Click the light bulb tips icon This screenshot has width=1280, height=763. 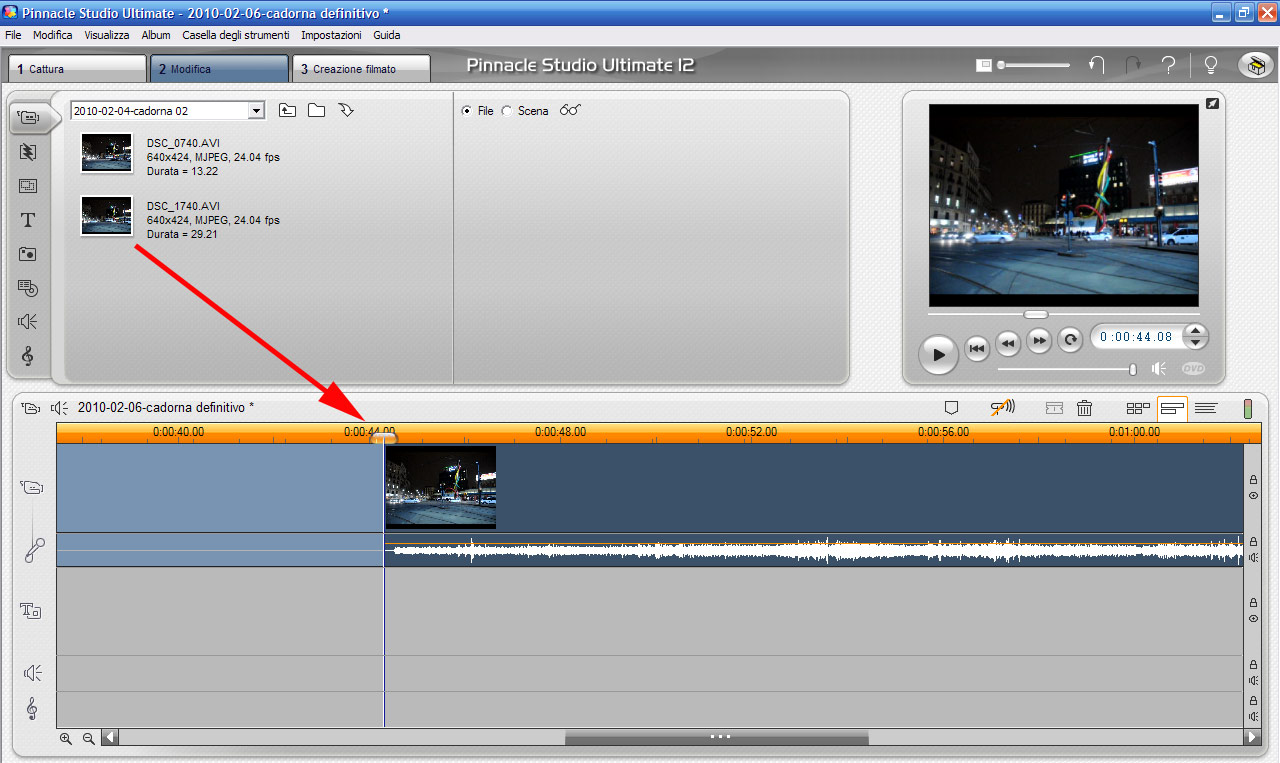point(1211,66)
